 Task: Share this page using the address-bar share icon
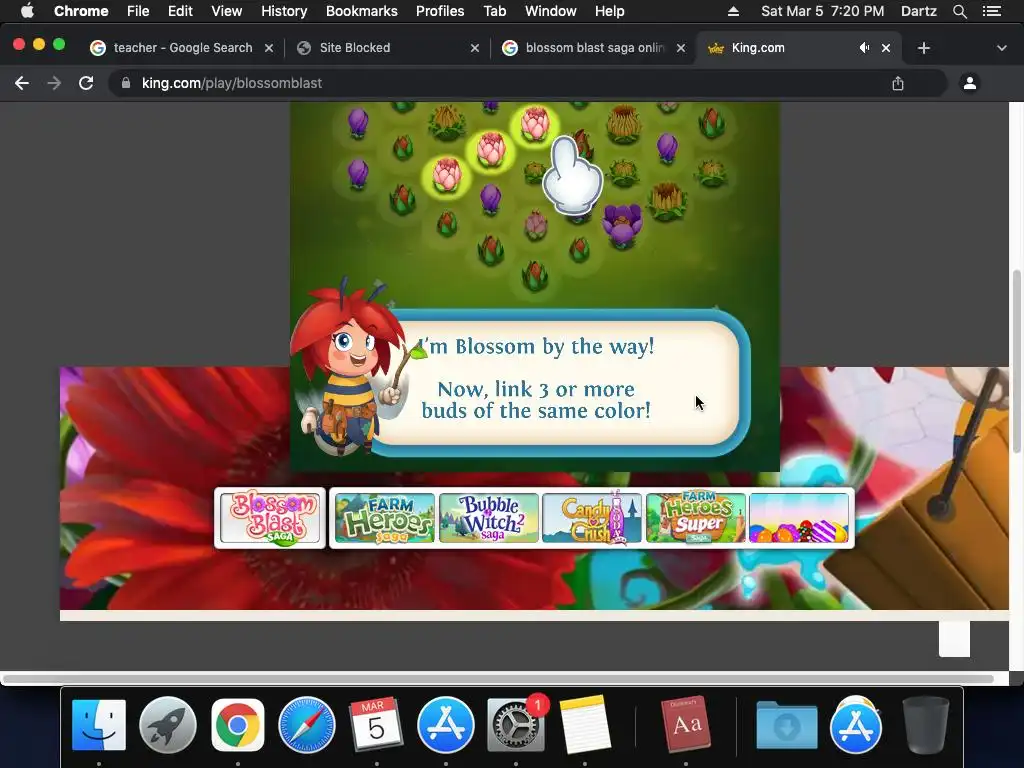click(898, 83)
